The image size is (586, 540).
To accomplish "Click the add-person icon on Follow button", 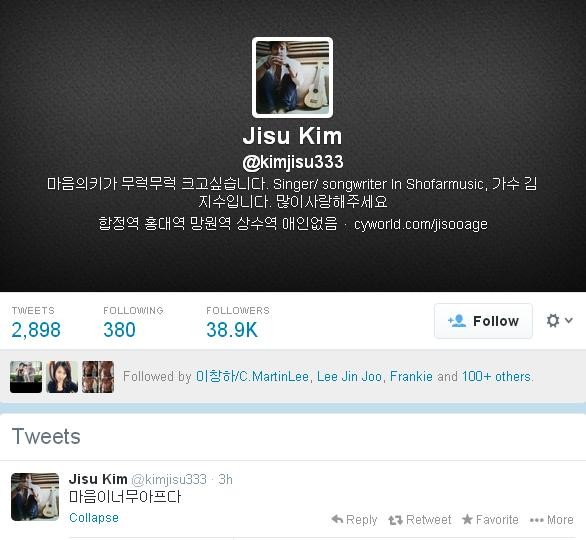I will pos(457,321).
